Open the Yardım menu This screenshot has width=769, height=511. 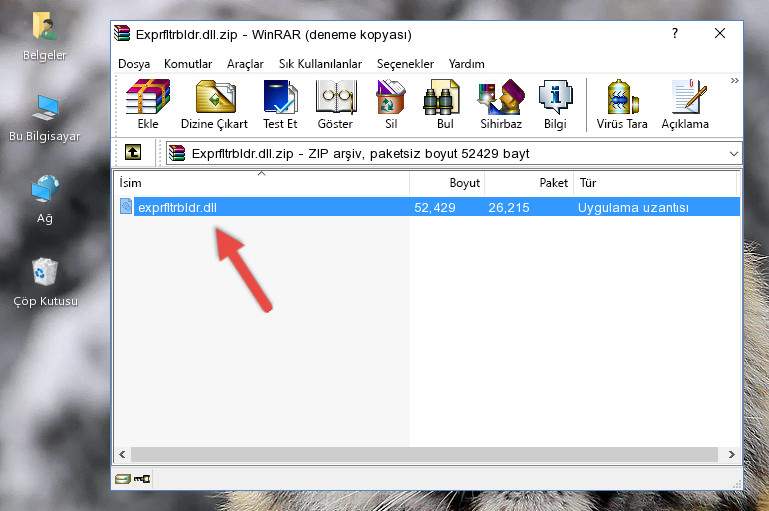point(466,64)
